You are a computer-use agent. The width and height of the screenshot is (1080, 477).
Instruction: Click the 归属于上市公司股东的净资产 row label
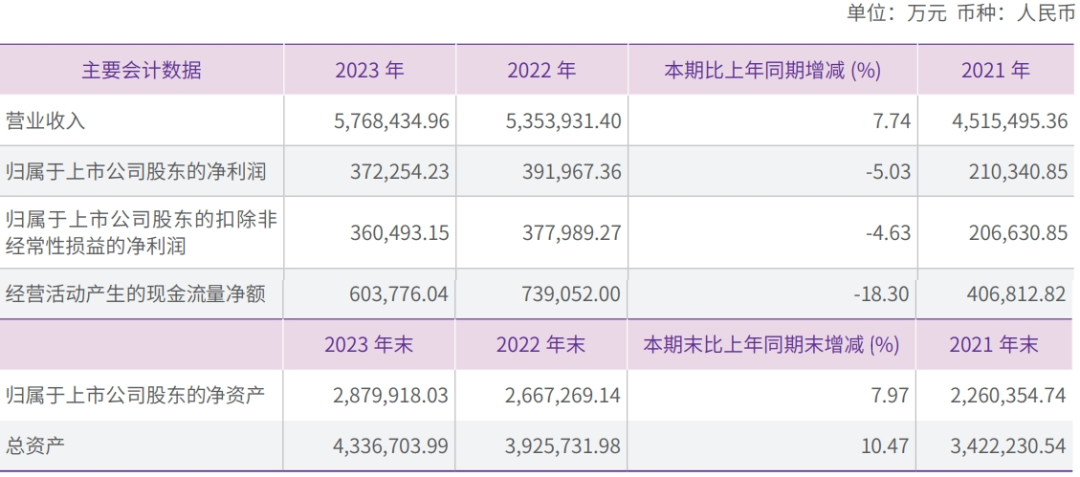tap(135, 395)
